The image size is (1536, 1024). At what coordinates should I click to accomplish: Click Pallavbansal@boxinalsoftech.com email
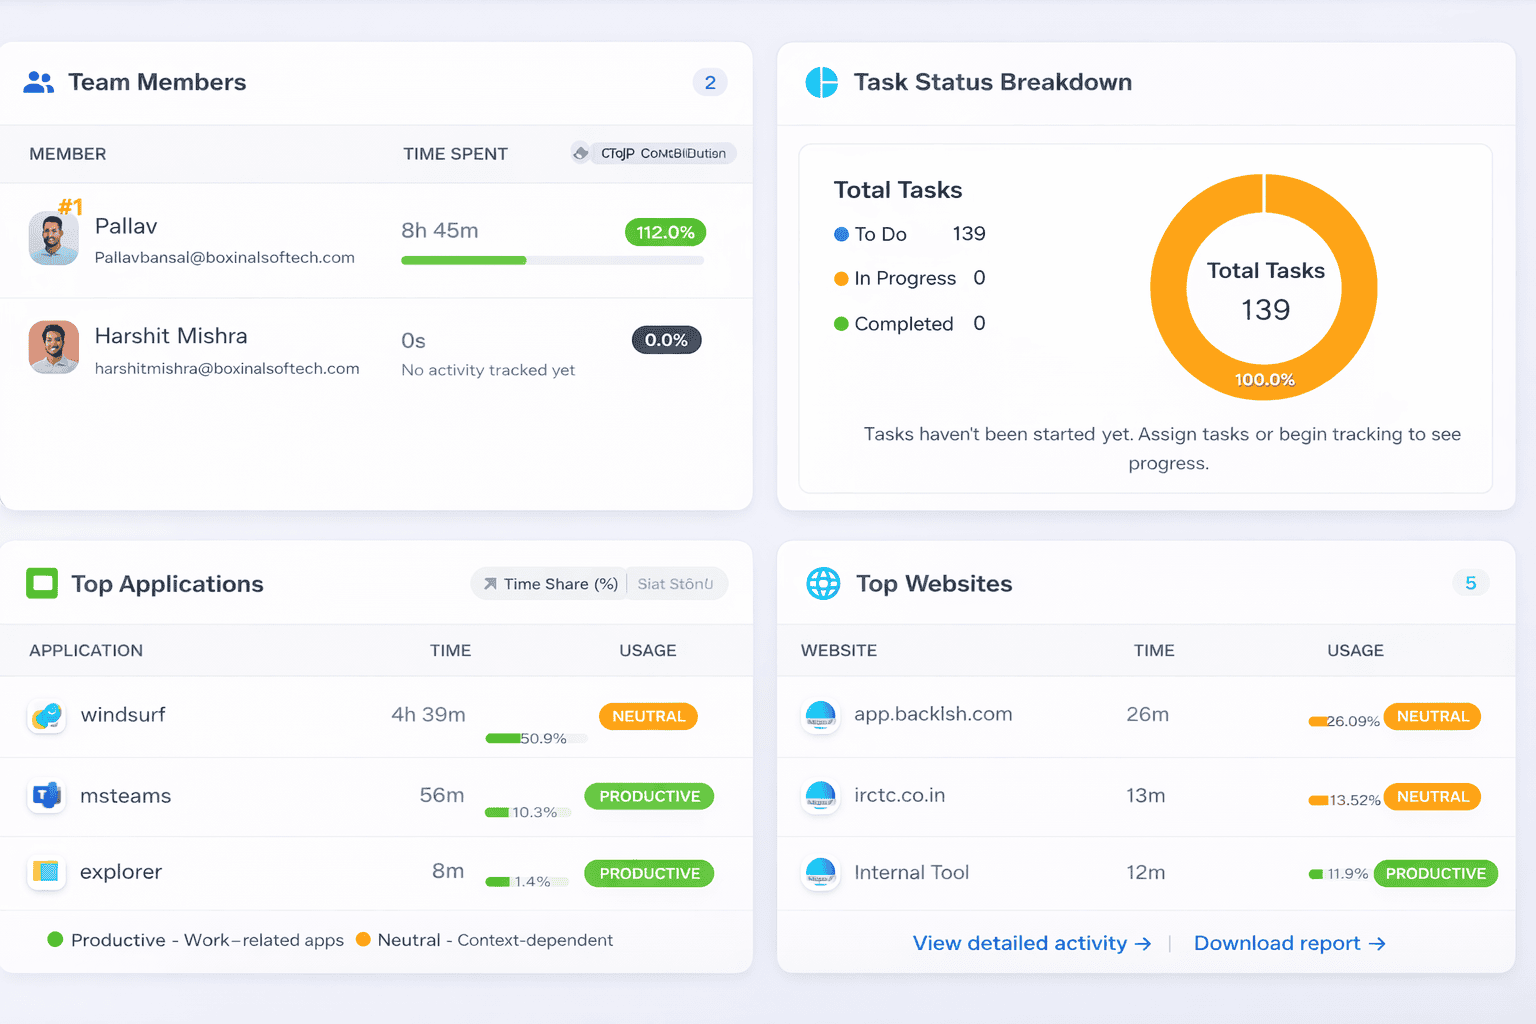[x=225, y=257]
